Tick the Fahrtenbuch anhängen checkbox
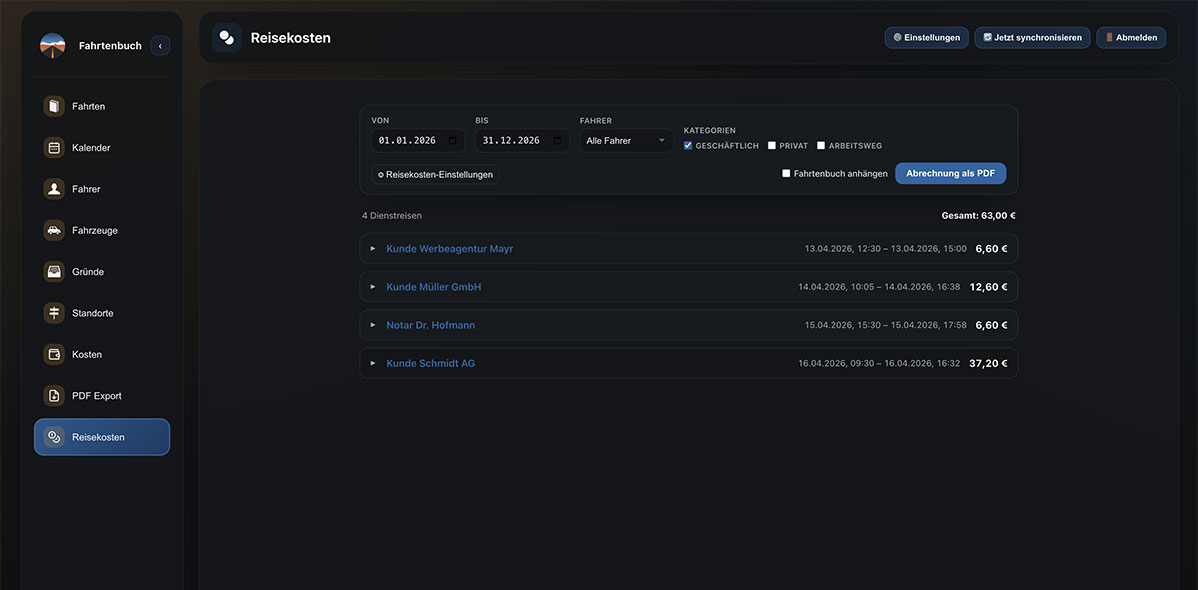The width and height of the screenshot is (1198, 590). pos(786,173)
